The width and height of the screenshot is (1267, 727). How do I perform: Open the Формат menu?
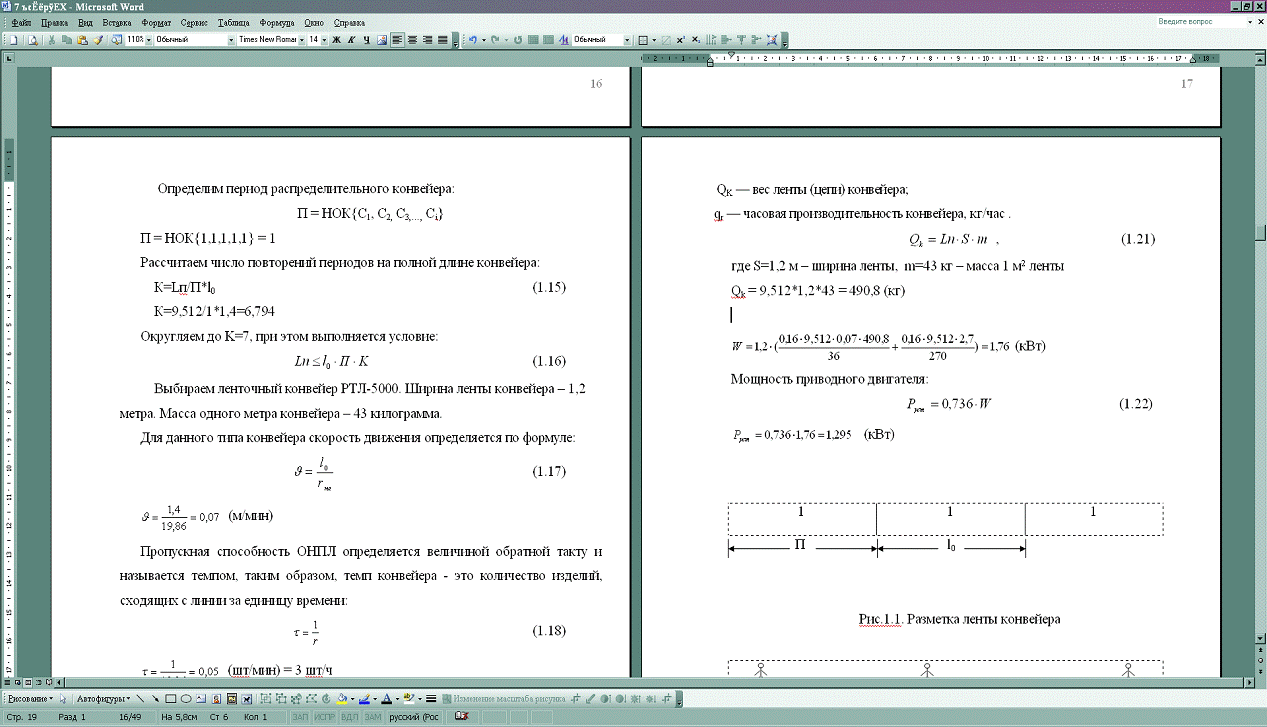click(x=155, y=22)
